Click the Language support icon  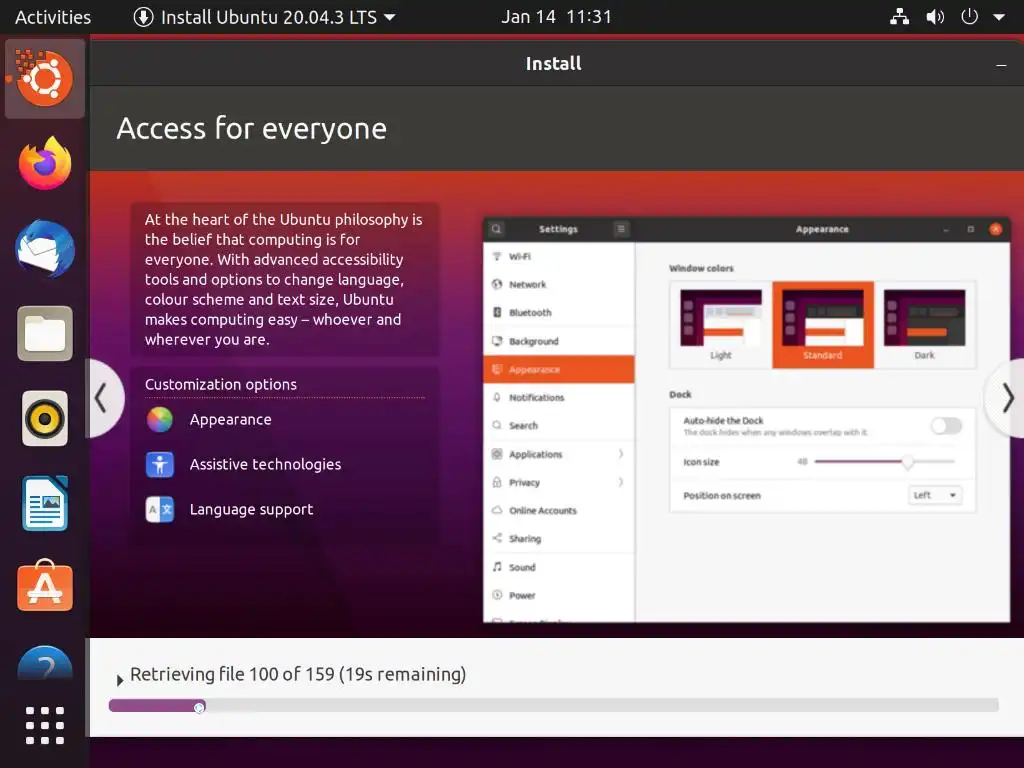159,509
